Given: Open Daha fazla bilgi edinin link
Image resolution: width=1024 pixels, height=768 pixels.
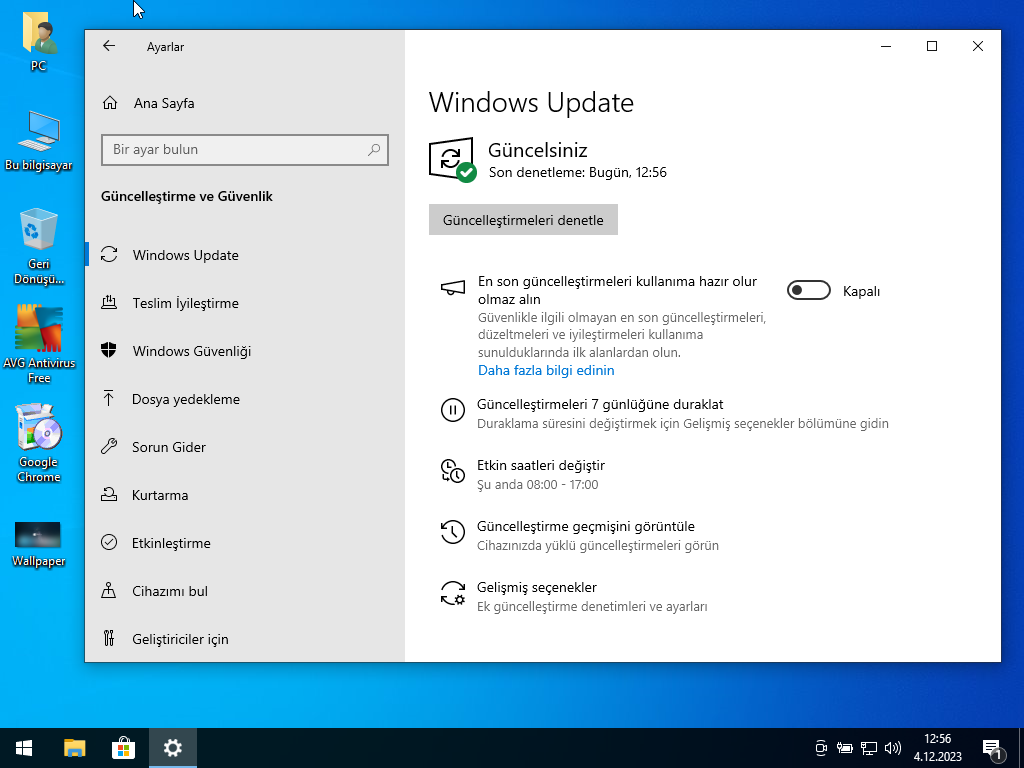Looking at the screenshot, I should coord(546,370).
